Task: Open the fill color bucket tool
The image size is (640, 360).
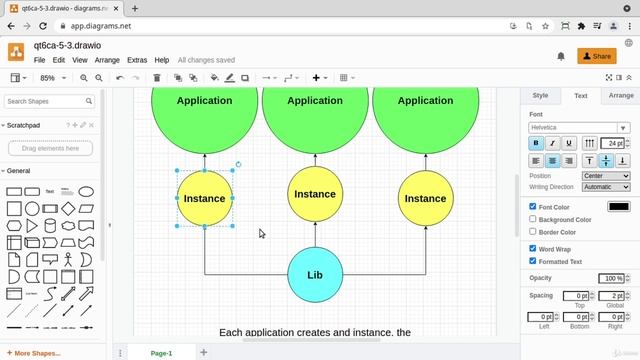Action: (x=214, y=78)
